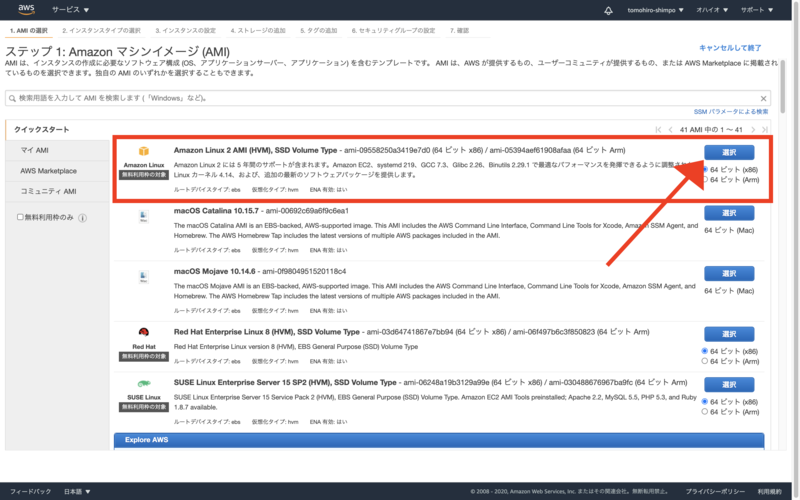Switch to step 1. AMI の選択 tab
Screen dimensions: 800x500
click(x=29, y=31)
